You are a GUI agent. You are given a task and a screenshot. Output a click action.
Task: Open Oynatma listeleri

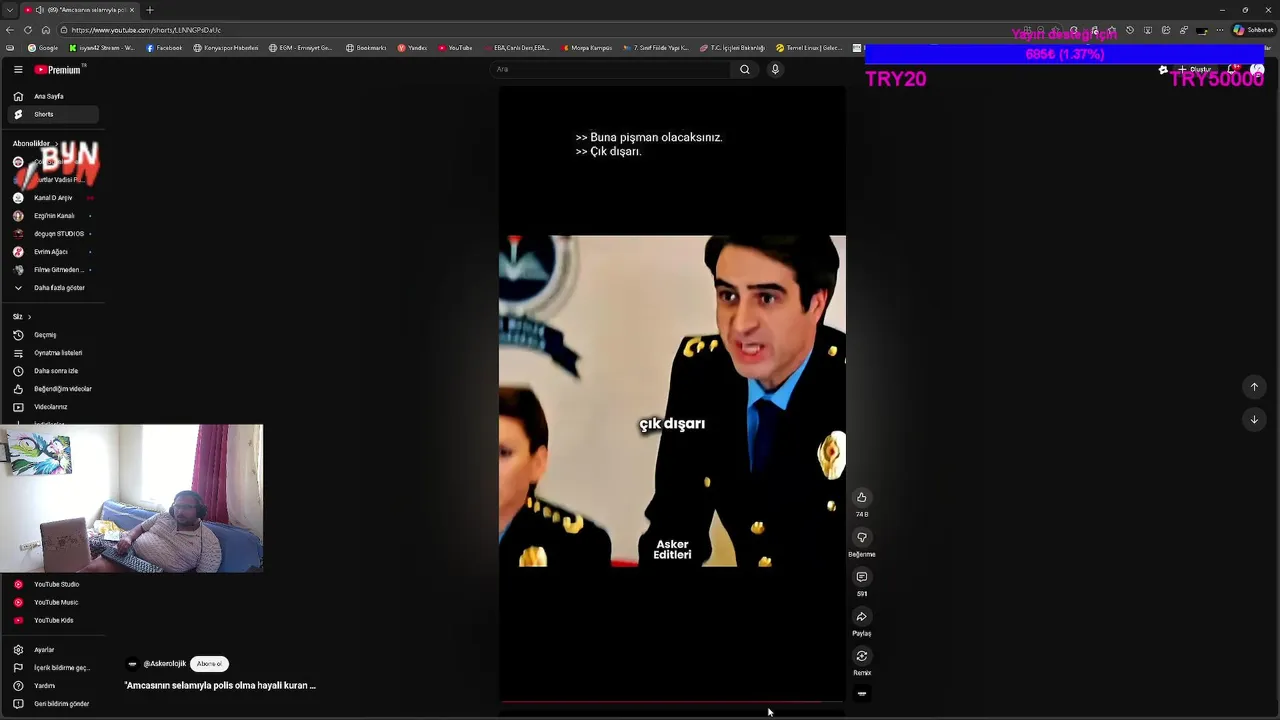(52, 353)
